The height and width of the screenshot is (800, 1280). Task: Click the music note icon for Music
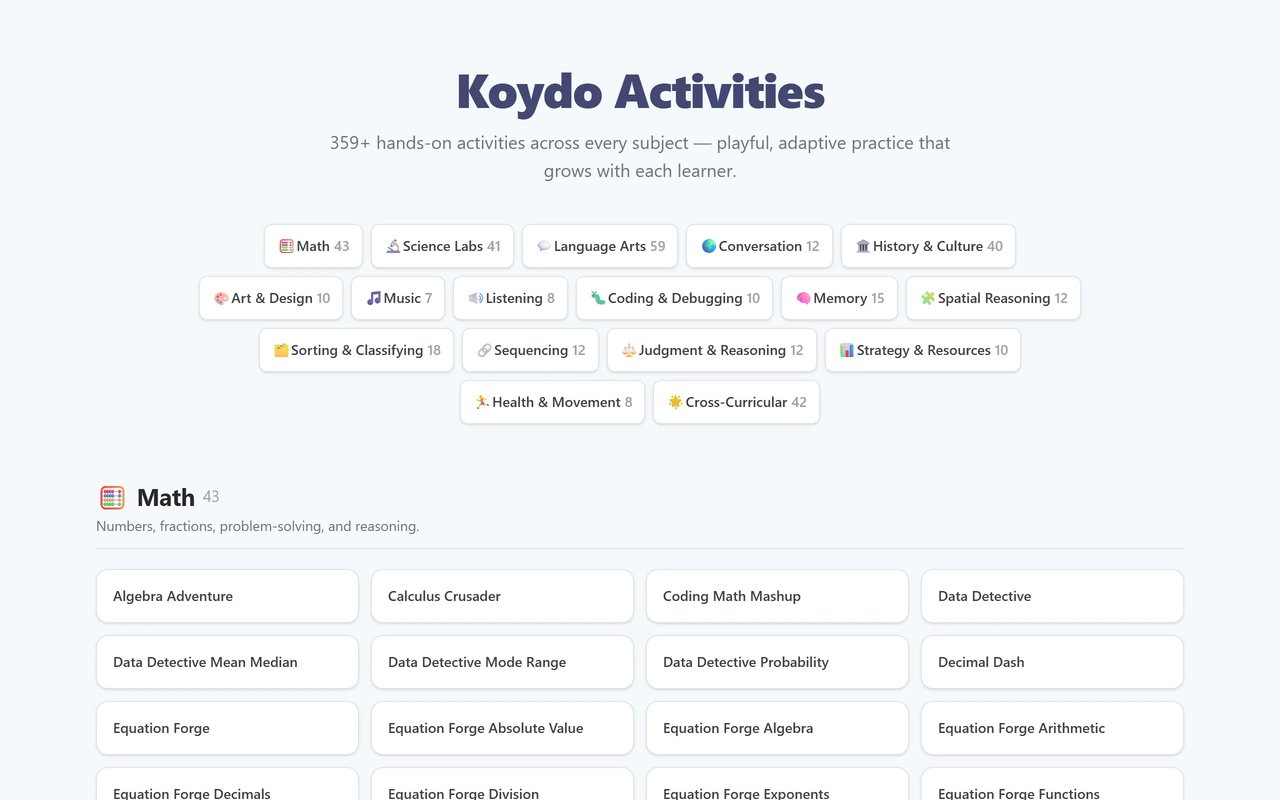(374, 298)
